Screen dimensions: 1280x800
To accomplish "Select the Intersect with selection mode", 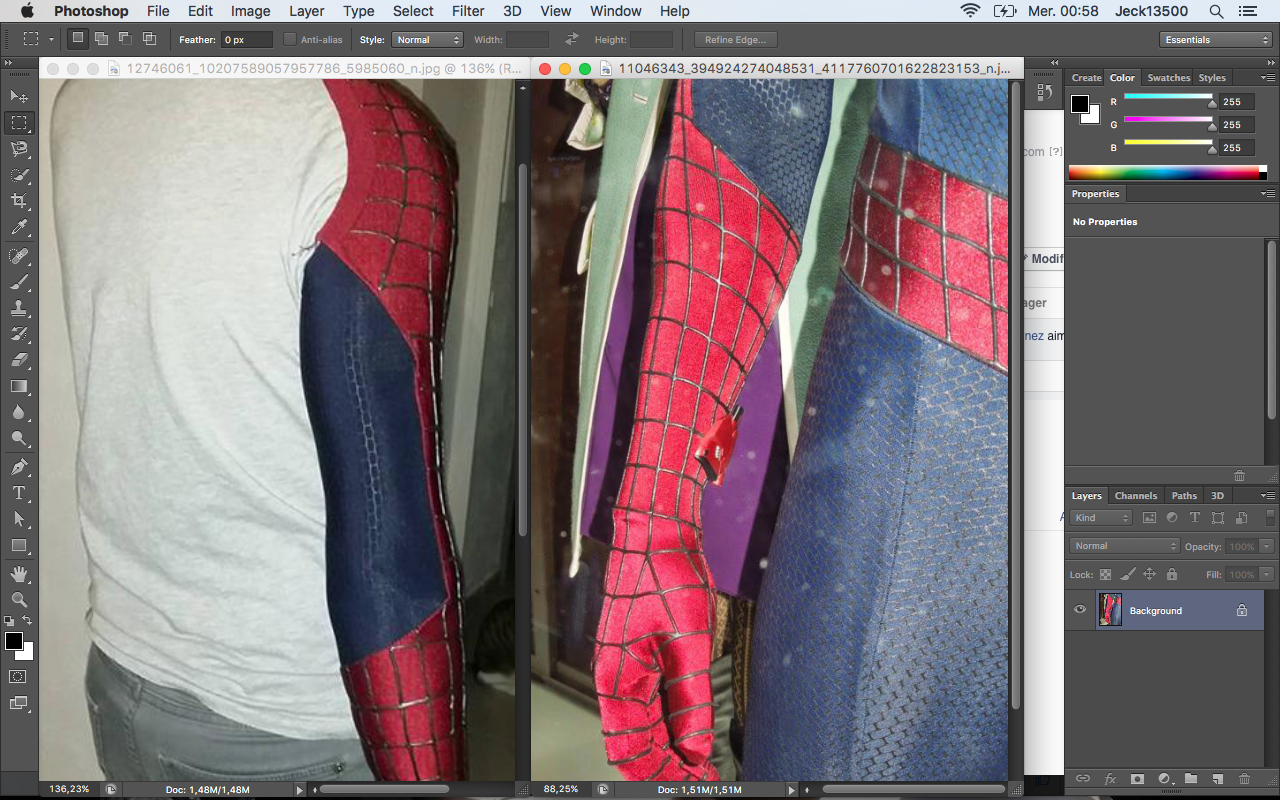I will 150,39.
